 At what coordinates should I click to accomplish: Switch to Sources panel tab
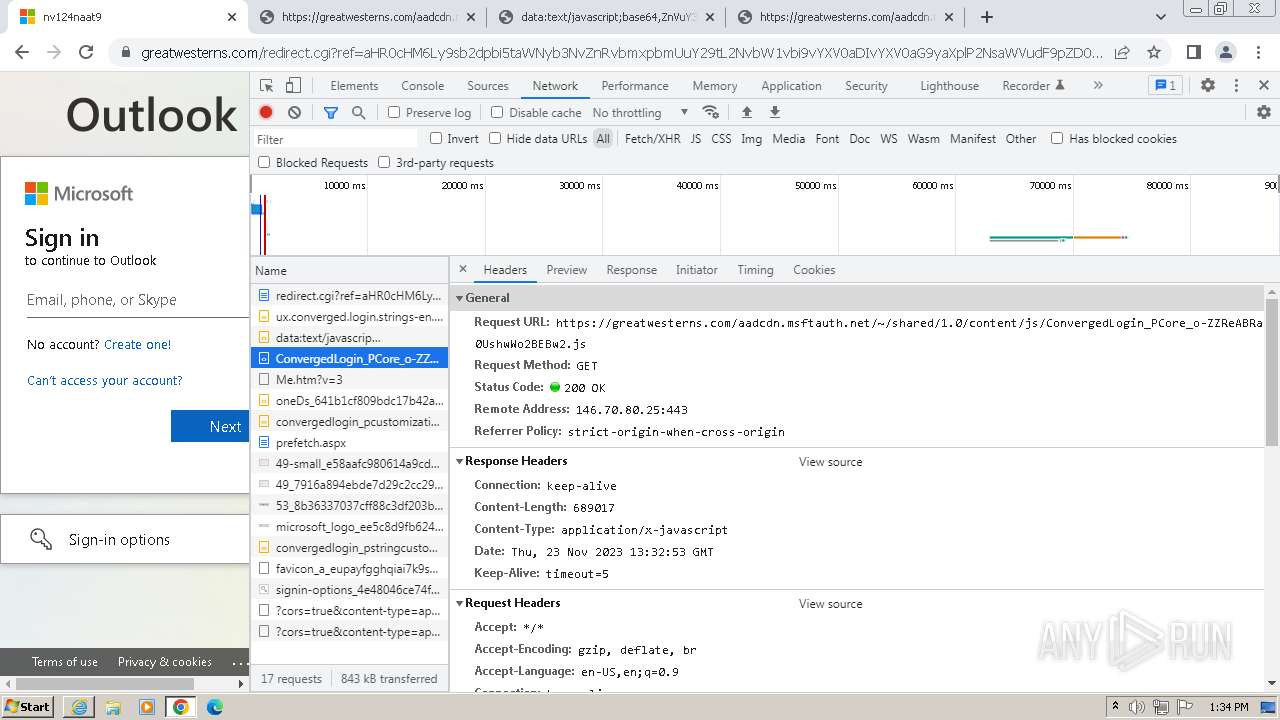point(488,86)
